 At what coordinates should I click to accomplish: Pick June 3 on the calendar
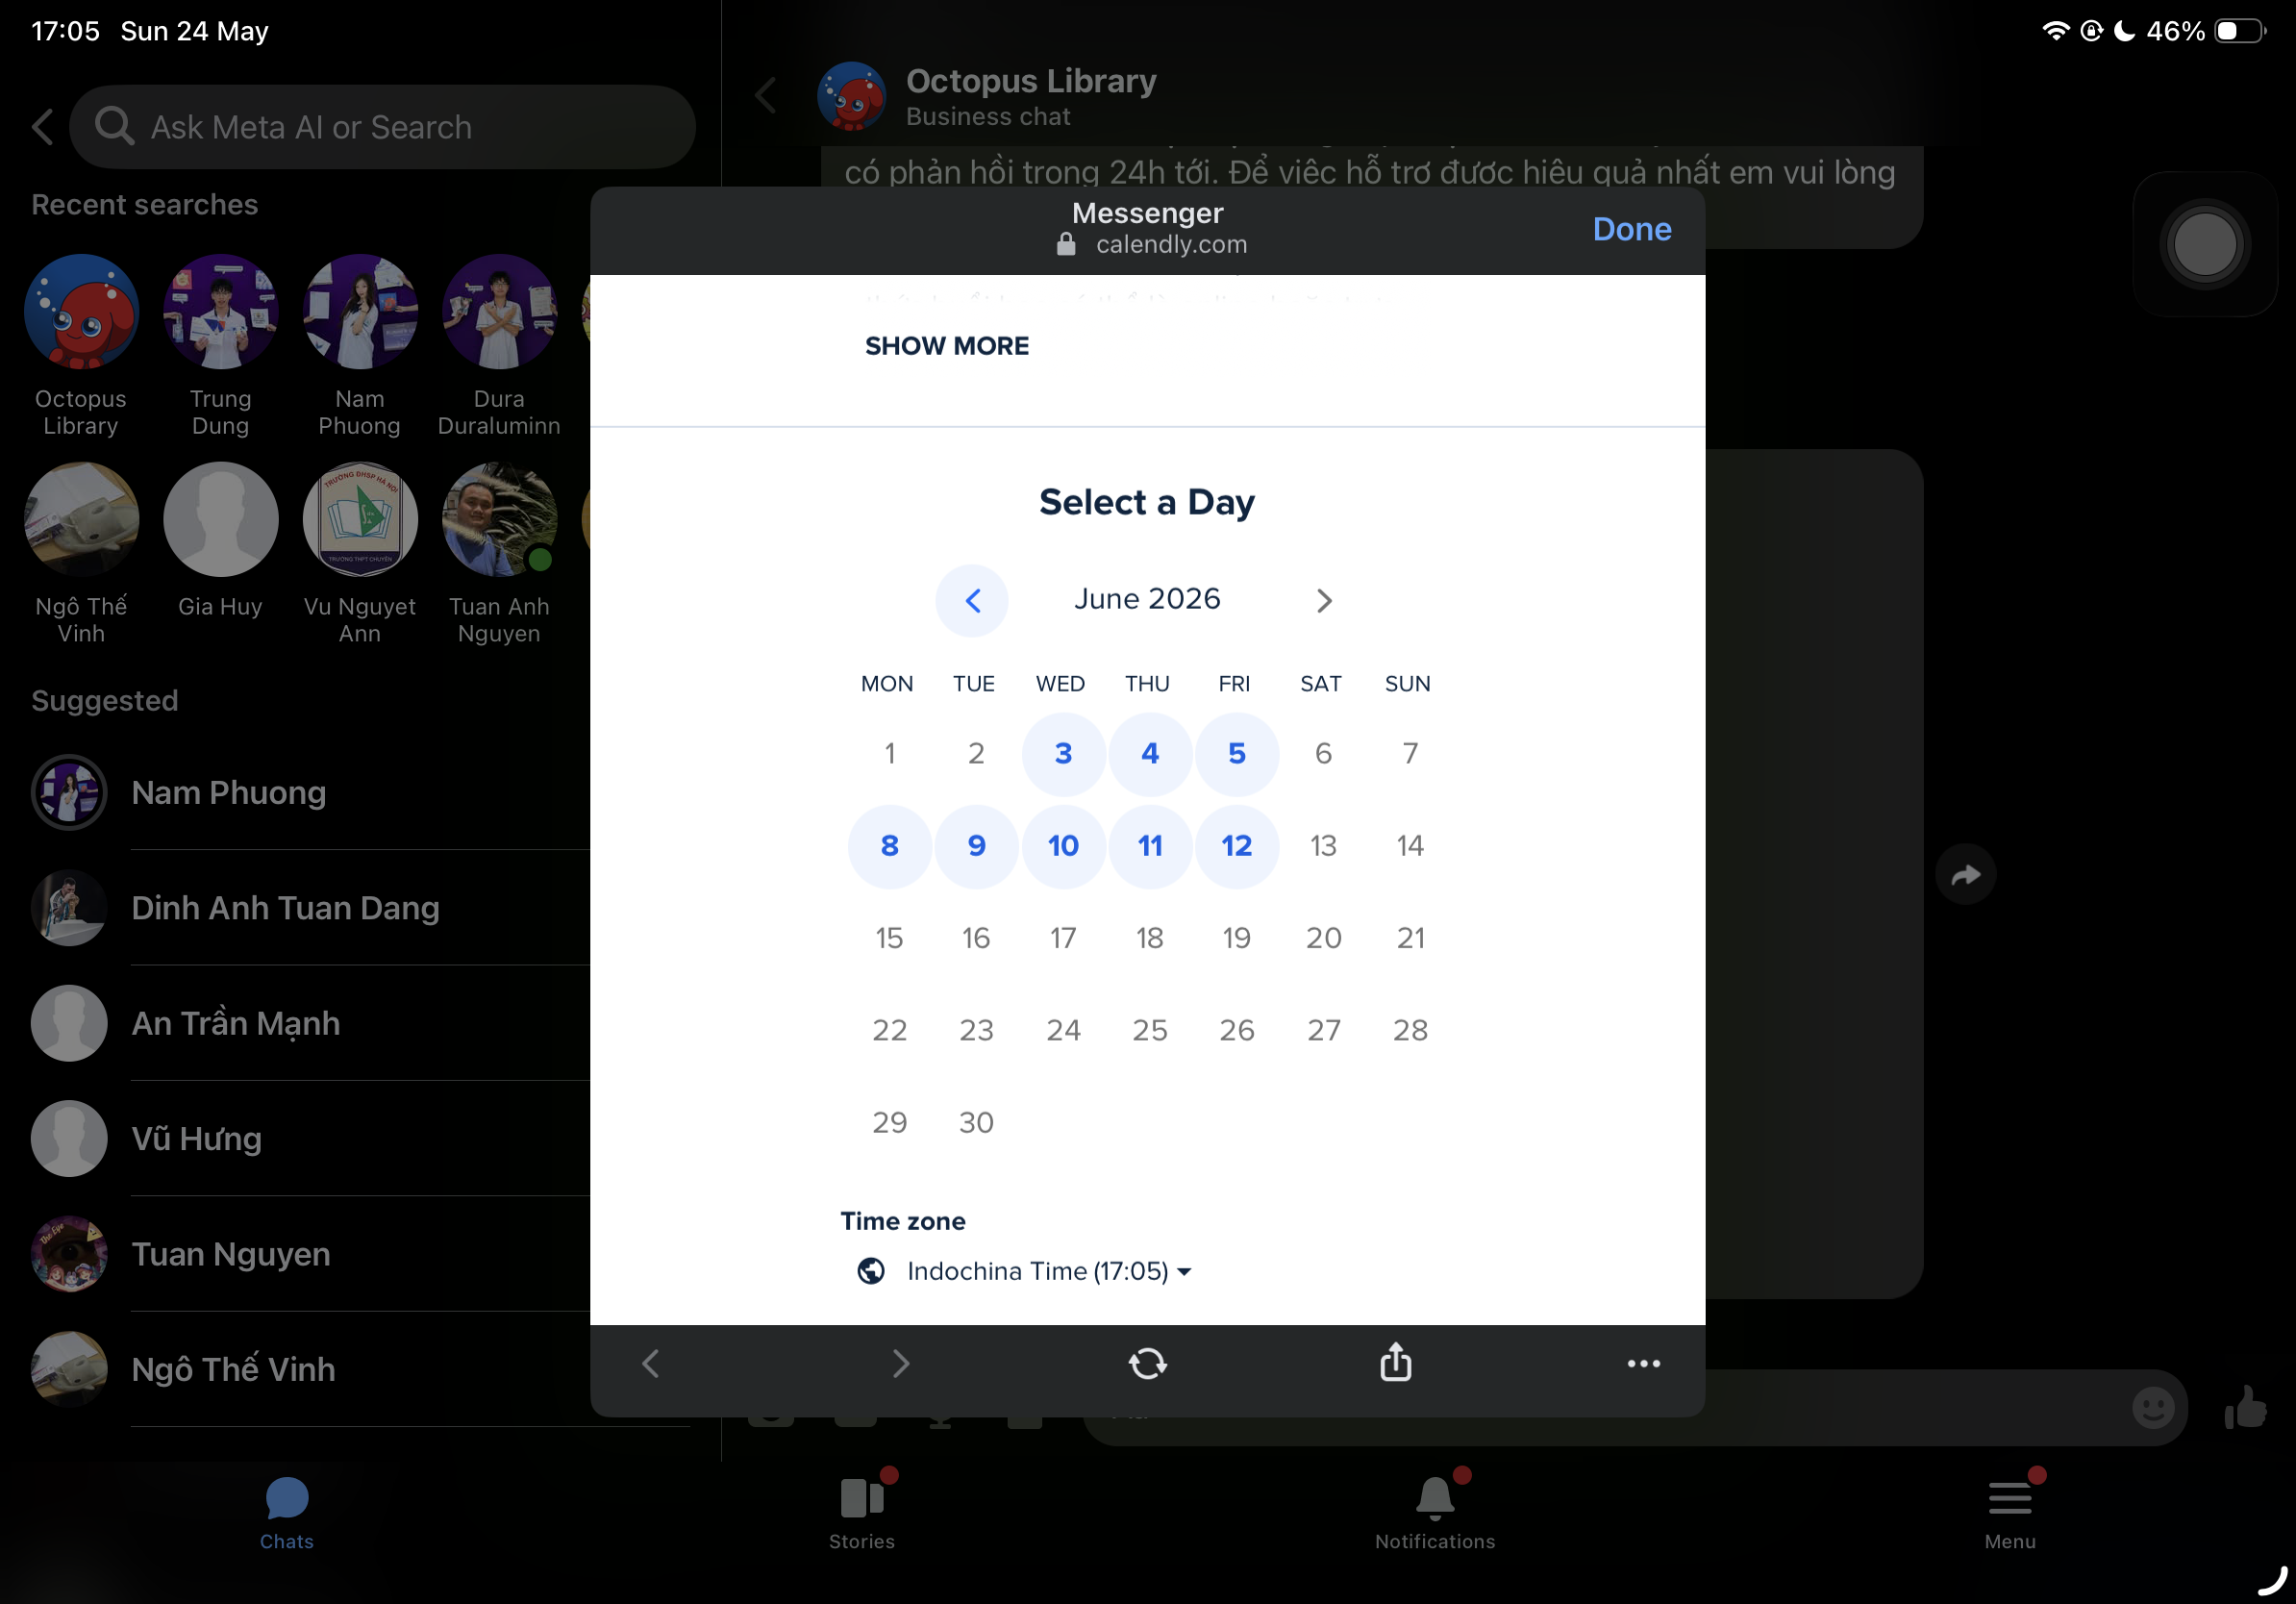tap(1063, 754)
